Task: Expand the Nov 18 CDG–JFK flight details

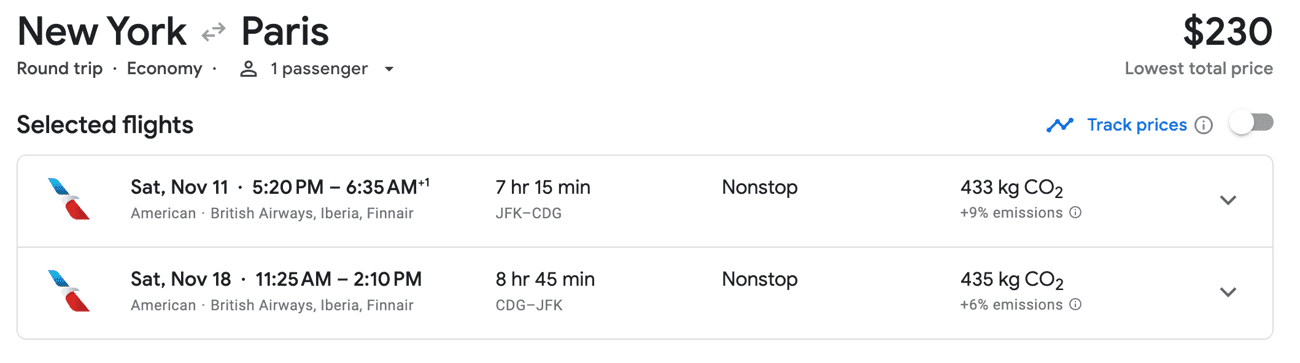Action: coord(1228,292)
